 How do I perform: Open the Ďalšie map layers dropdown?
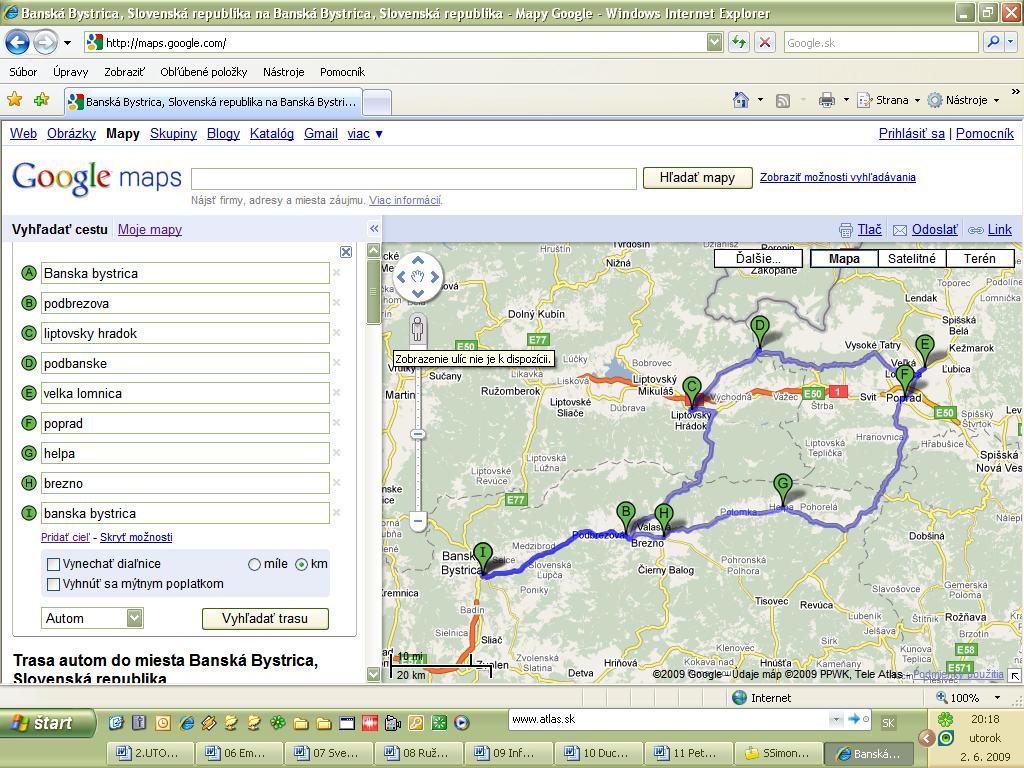(x=758, y=258)
